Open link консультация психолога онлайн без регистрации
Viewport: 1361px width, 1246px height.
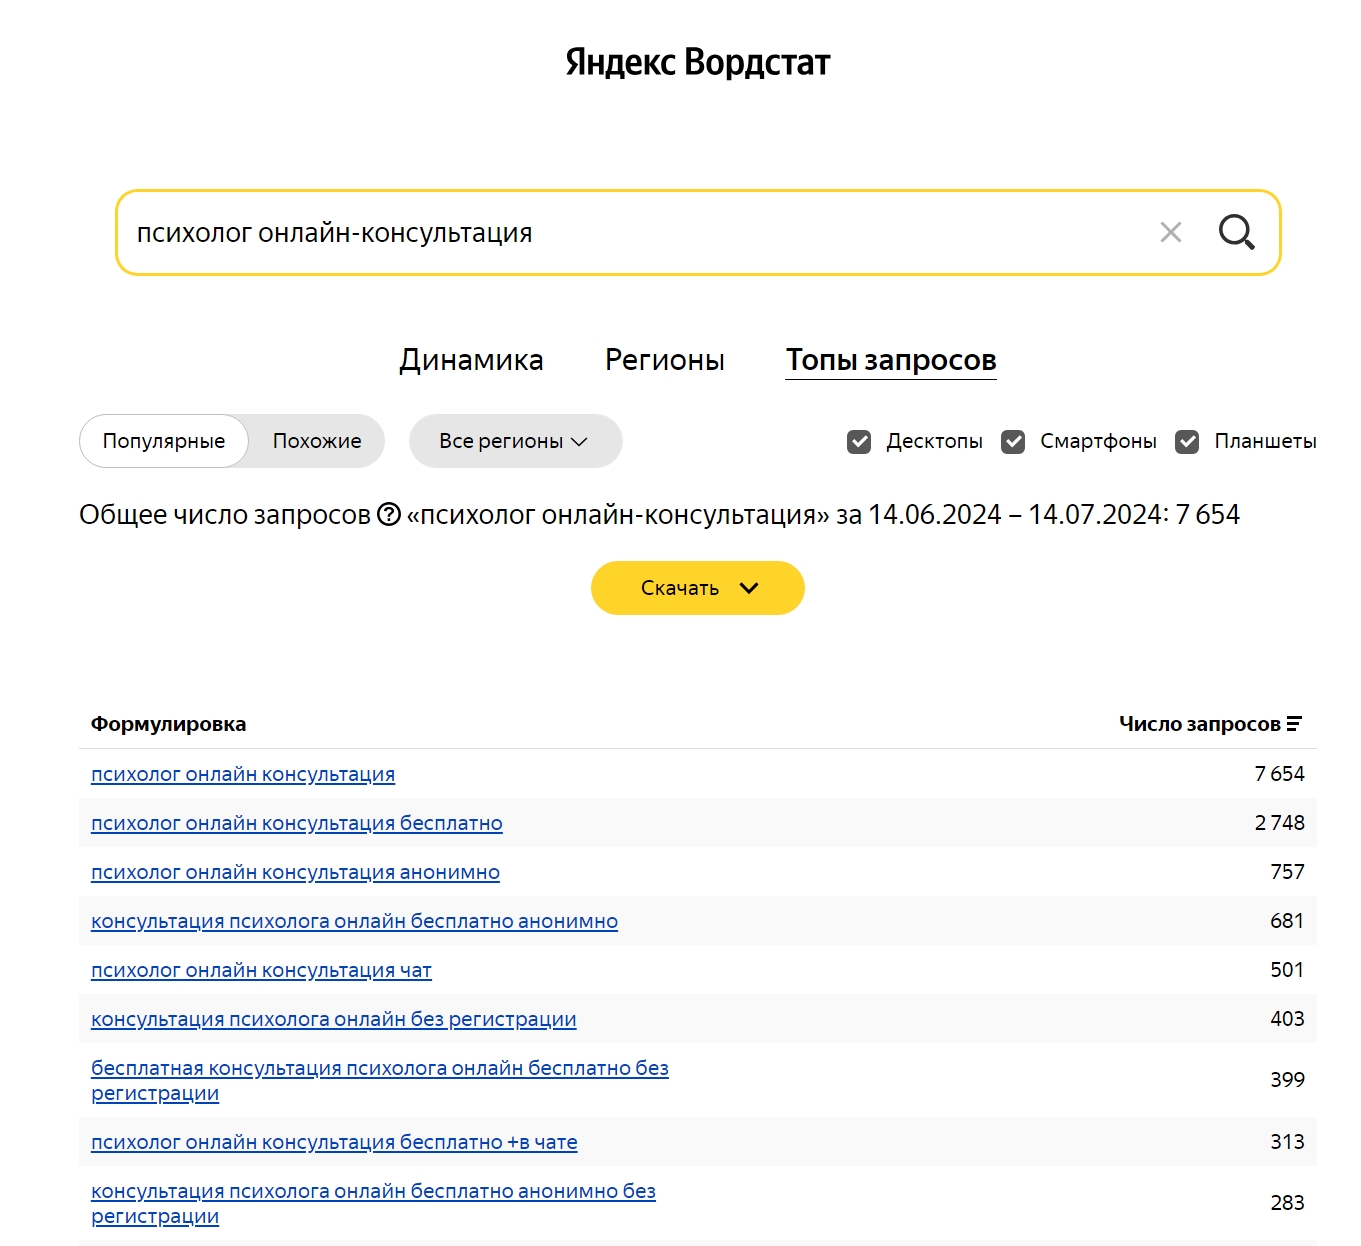coord(334,1019)
